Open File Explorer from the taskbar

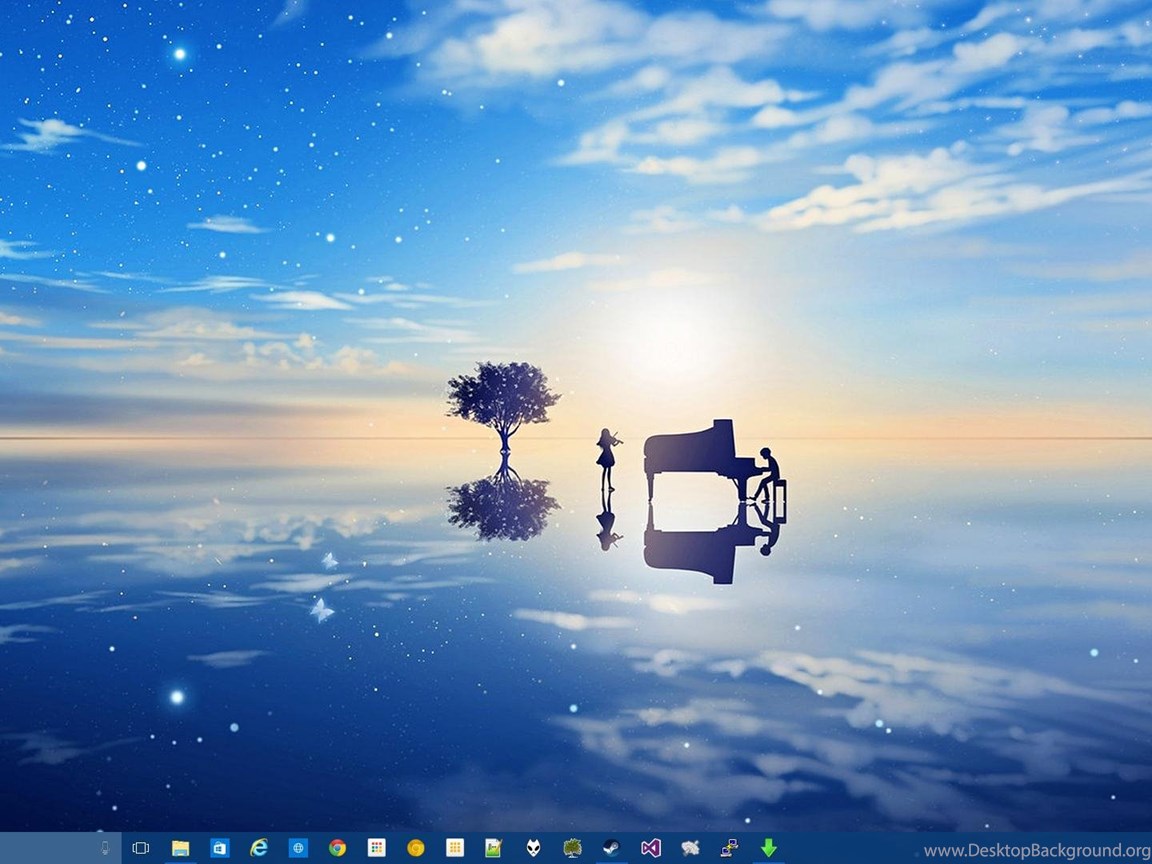[x=180, y=849]
